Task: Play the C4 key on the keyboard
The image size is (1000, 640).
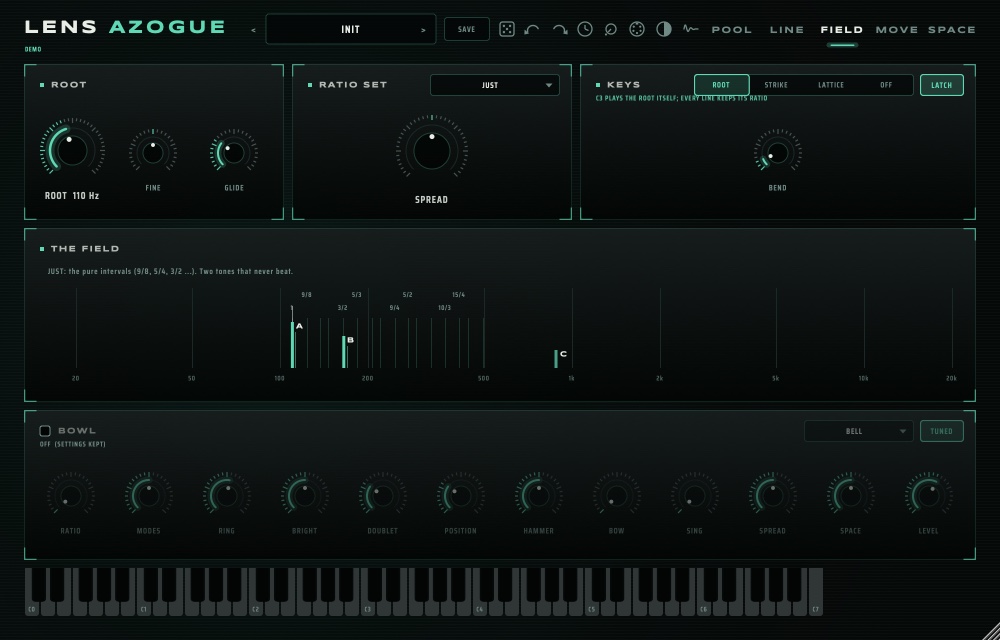Action: [x=480, y=607]
